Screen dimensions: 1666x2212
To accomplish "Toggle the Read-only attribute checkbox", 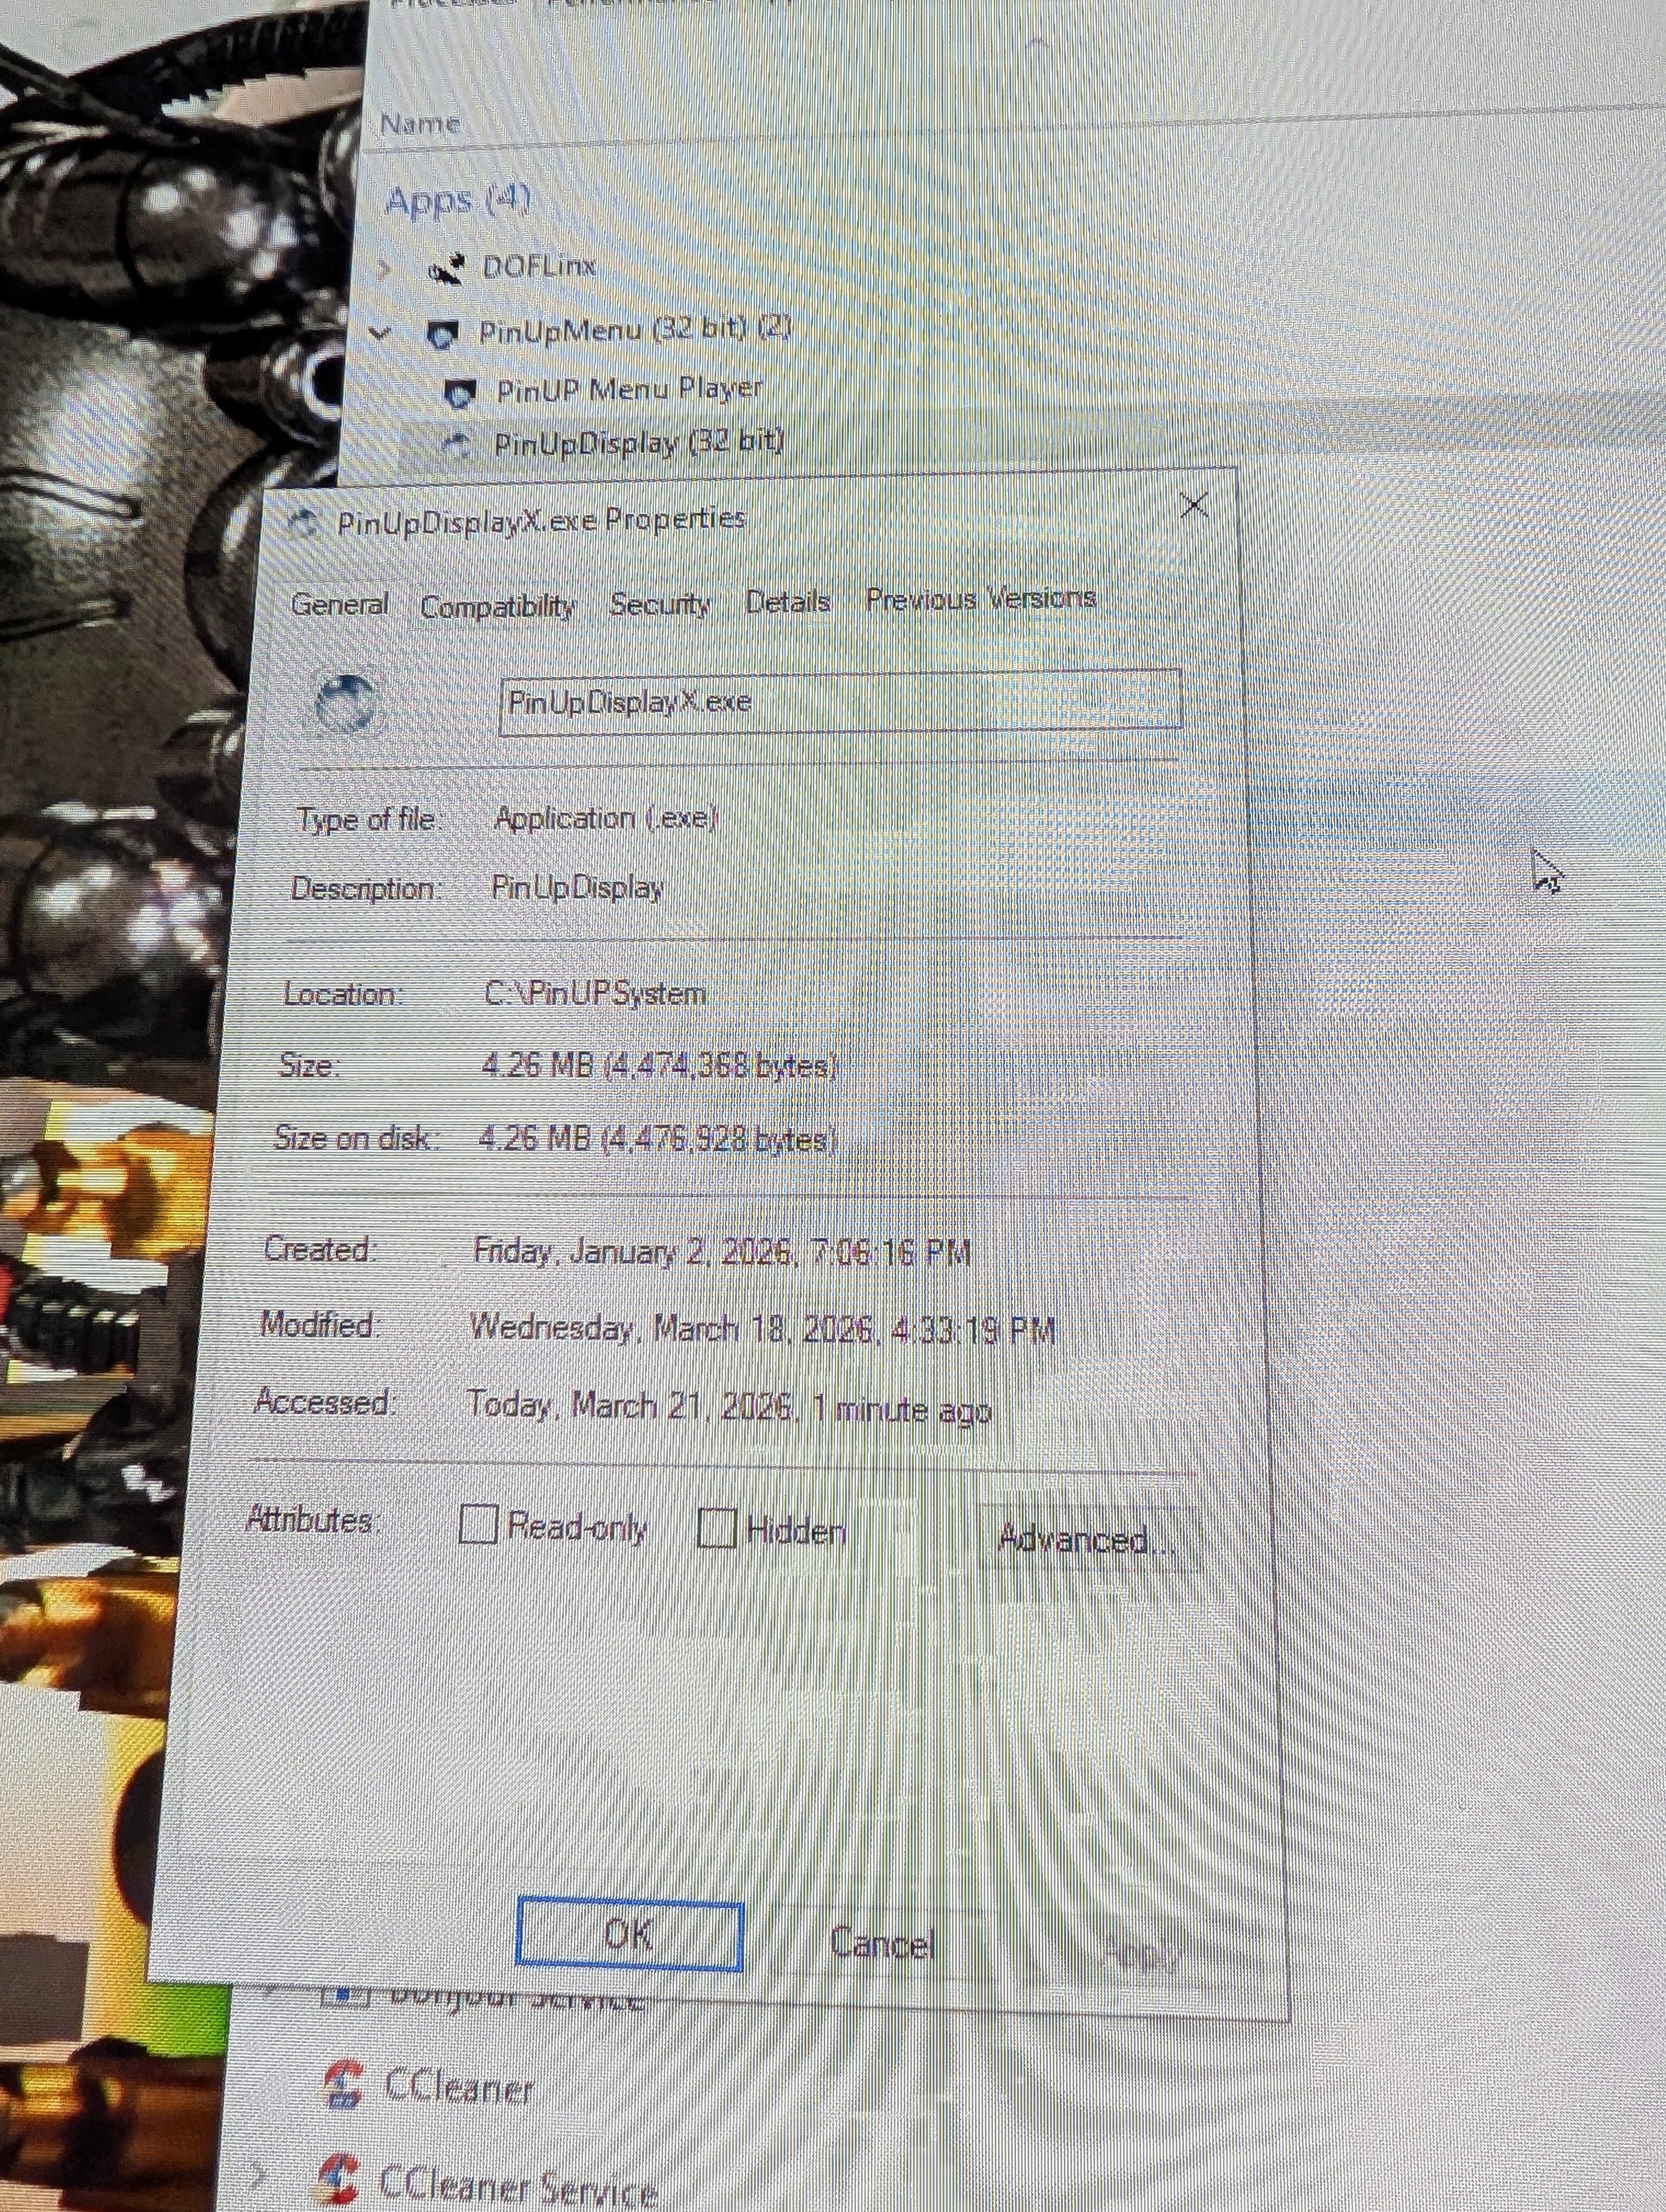I will pyautogui.click(x=477, y=1525).
